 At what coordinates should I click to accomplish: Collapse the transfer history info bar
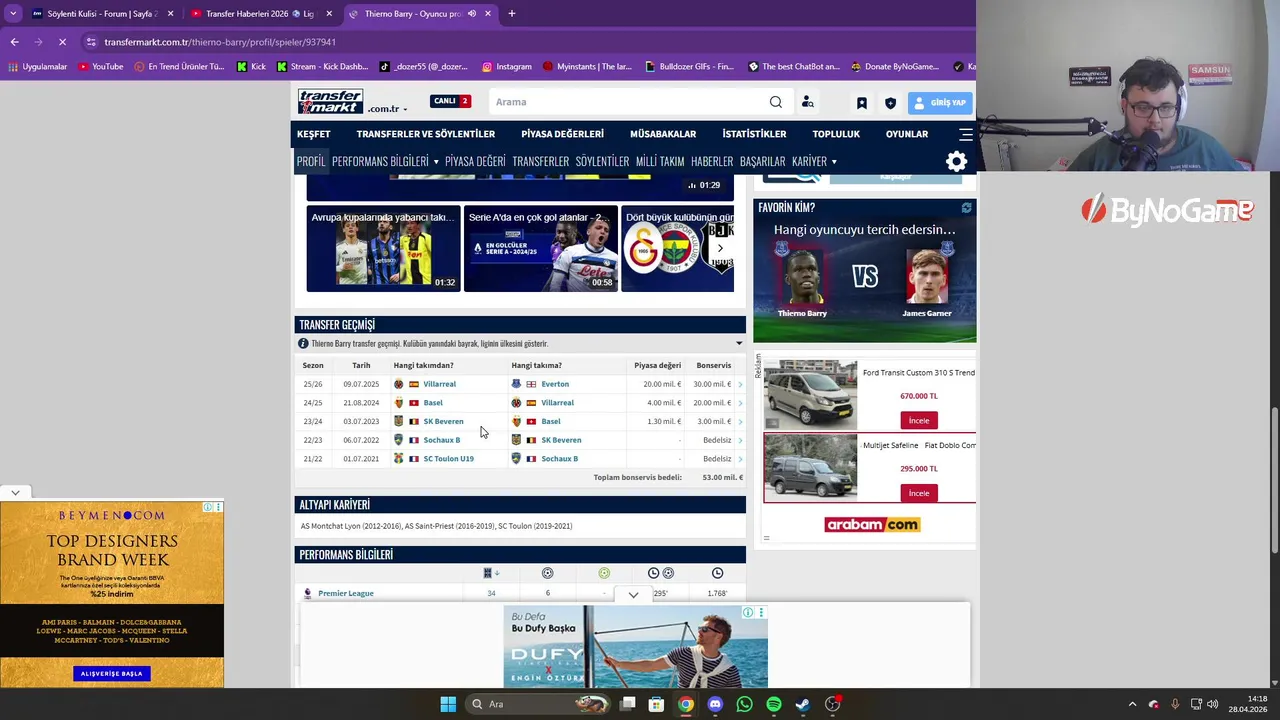coord(739,343)
